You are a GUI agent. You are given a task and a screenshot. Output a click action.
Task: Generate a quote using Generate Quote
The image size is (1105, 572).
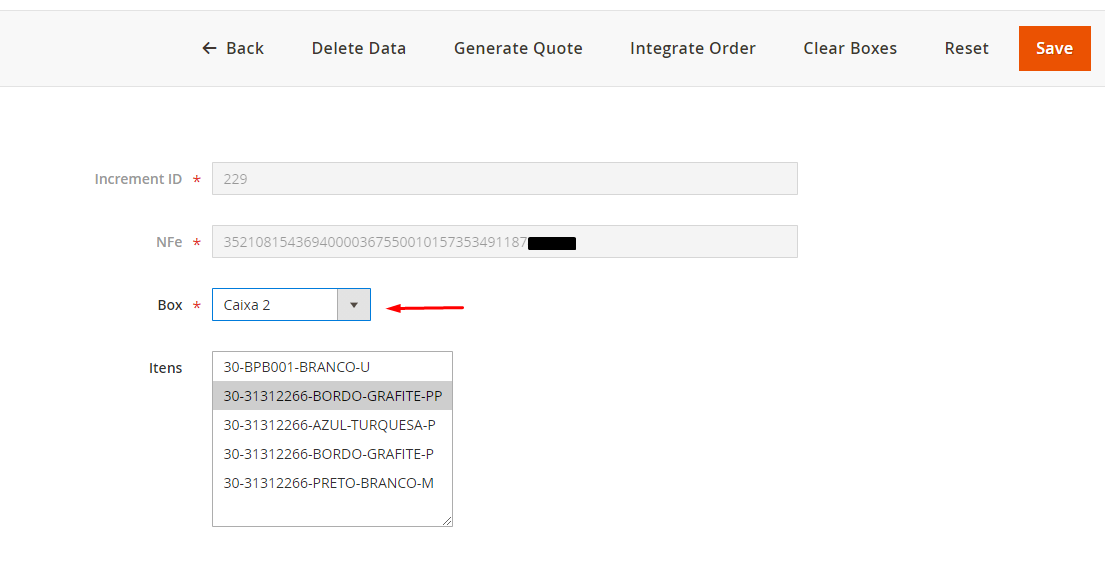(518, 48)
